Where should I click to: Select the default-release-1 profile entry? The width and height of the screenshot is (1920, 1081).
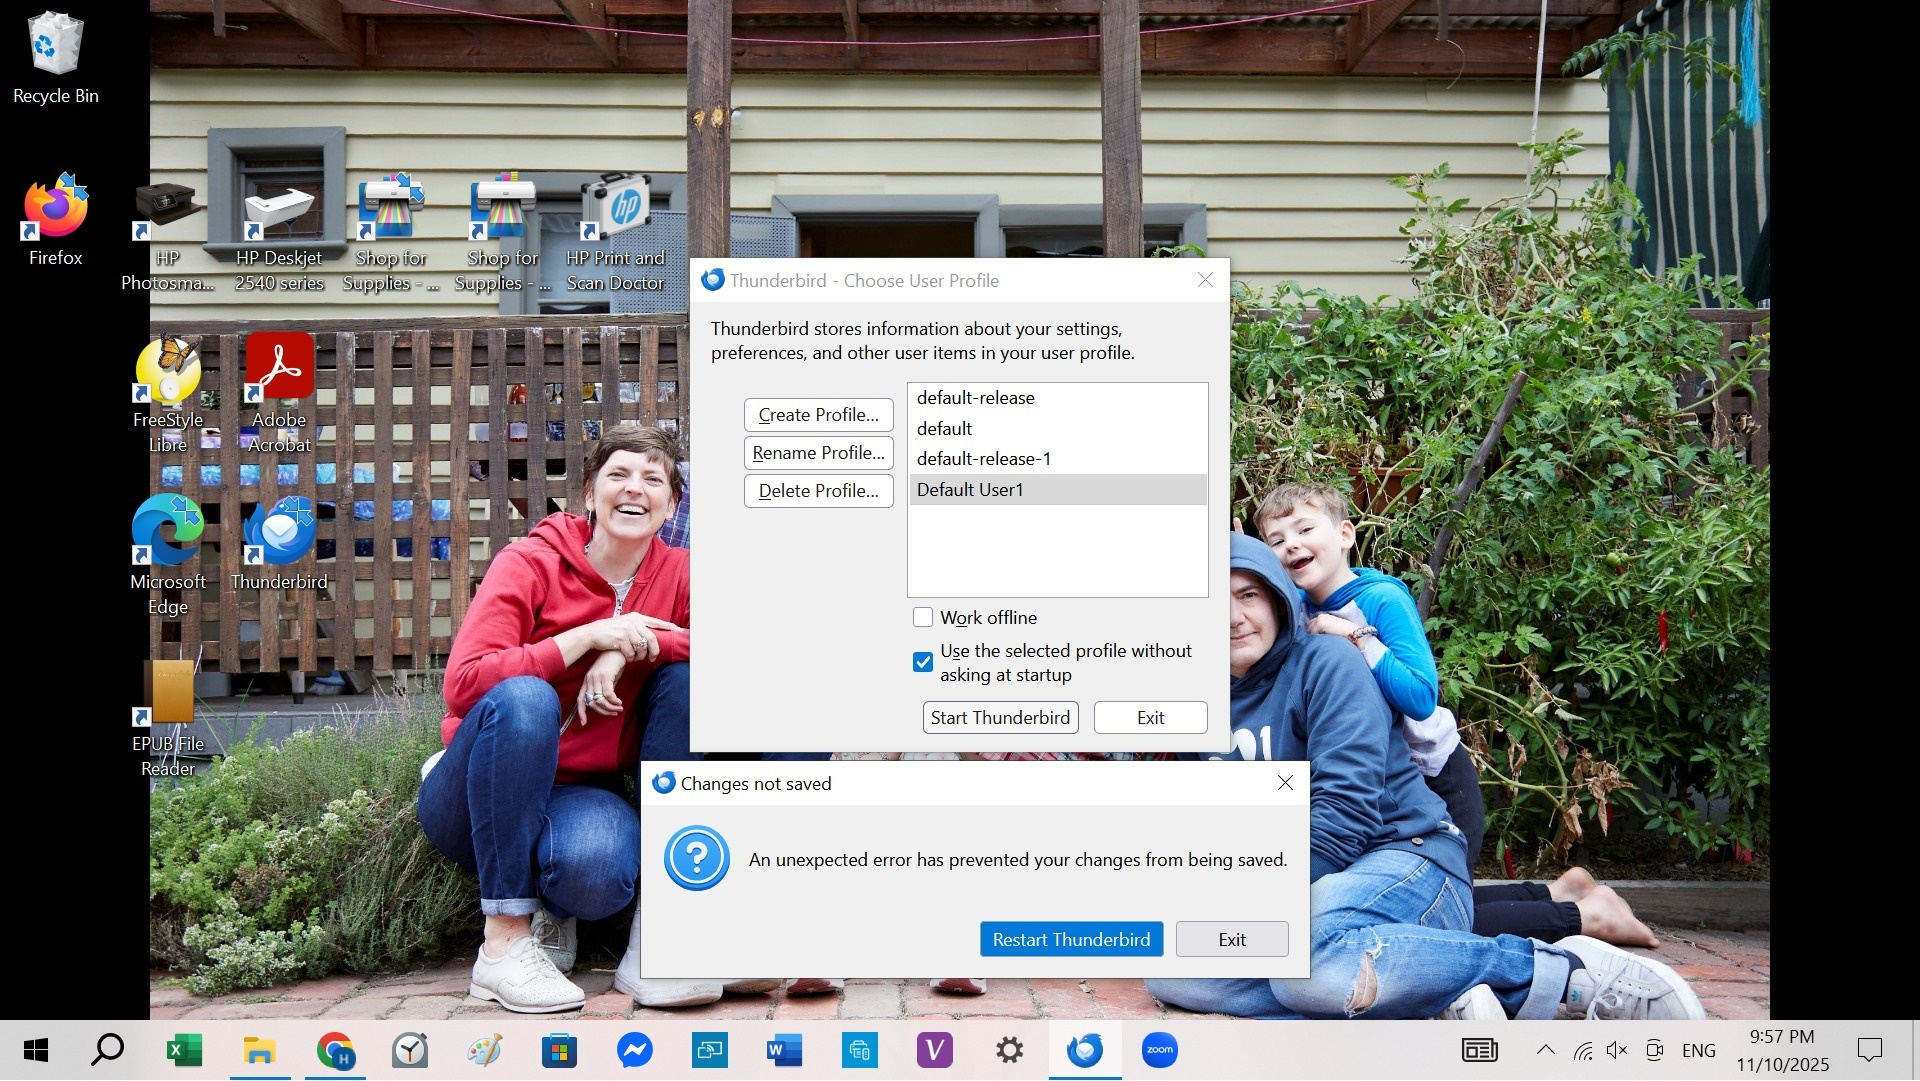(983, 459)
